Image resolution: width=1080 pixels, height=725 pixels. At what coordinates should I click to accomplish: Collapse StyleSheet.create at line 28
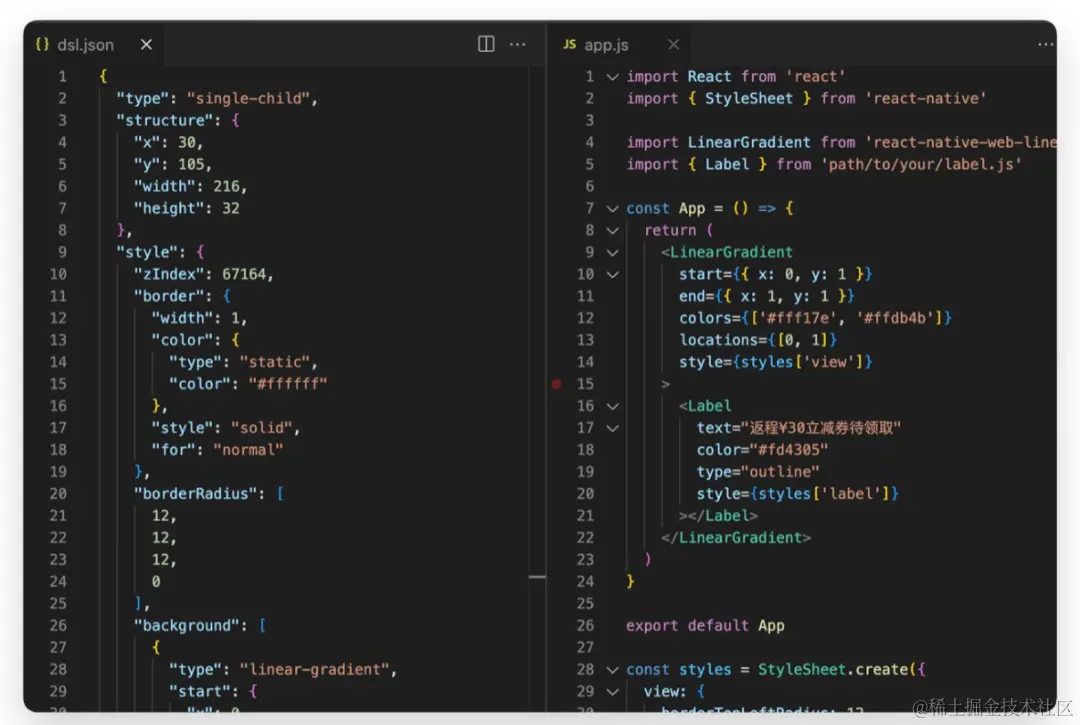pos(612,670)
